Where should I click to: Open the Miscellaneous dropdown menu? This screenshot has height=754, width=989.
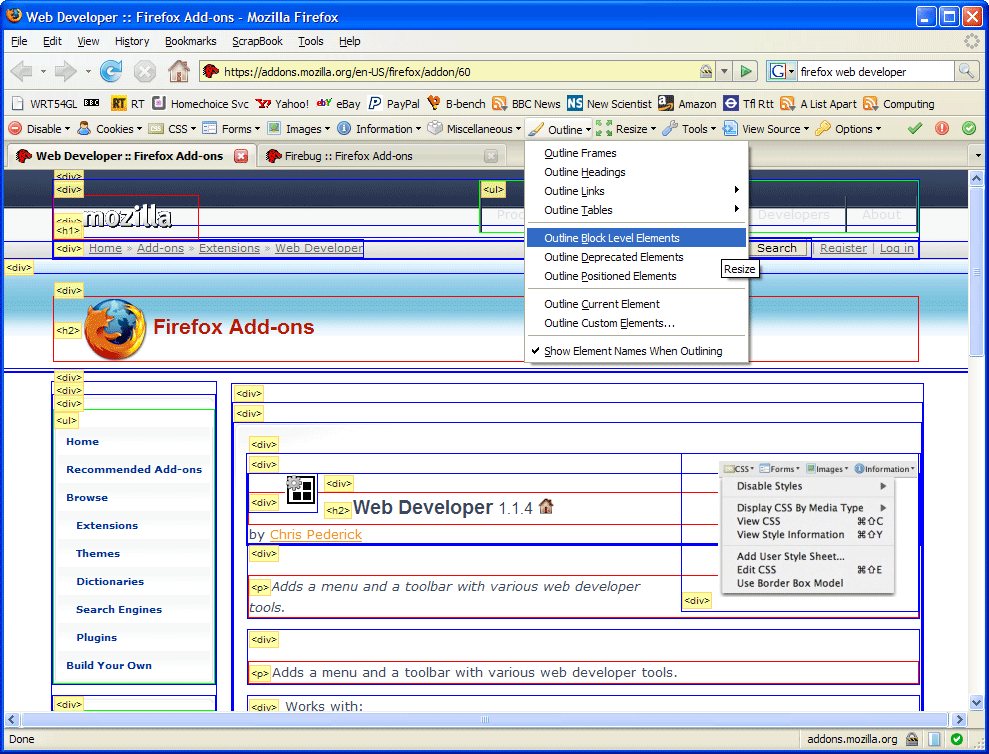(x=474, y=129)
